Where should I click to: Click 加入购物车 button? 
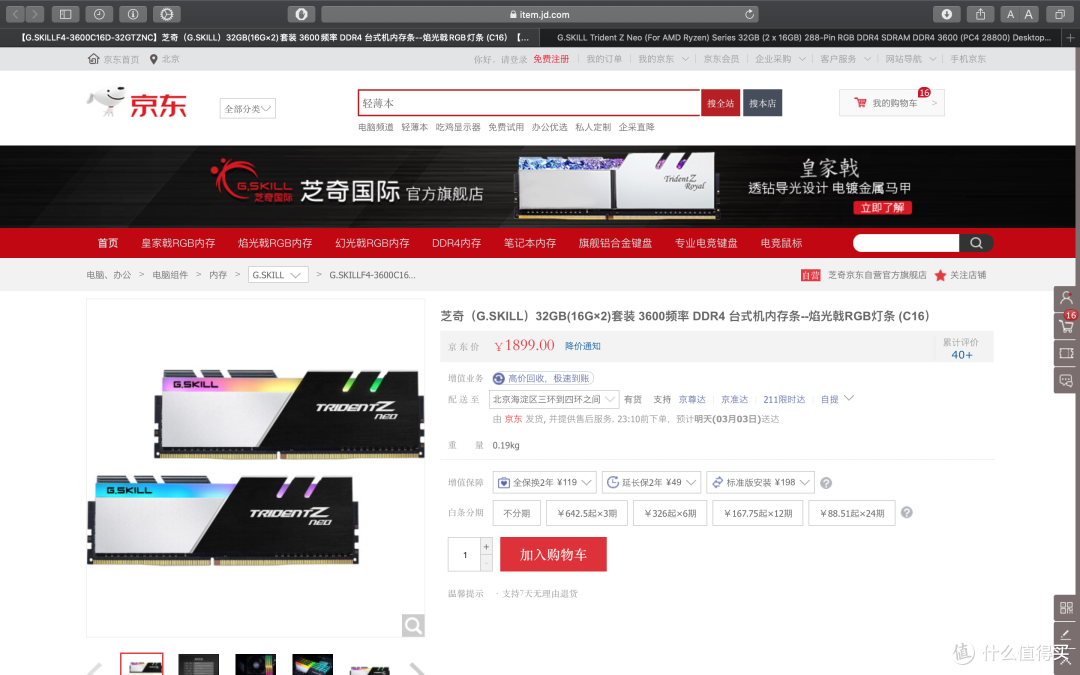(x=553, y=554)
